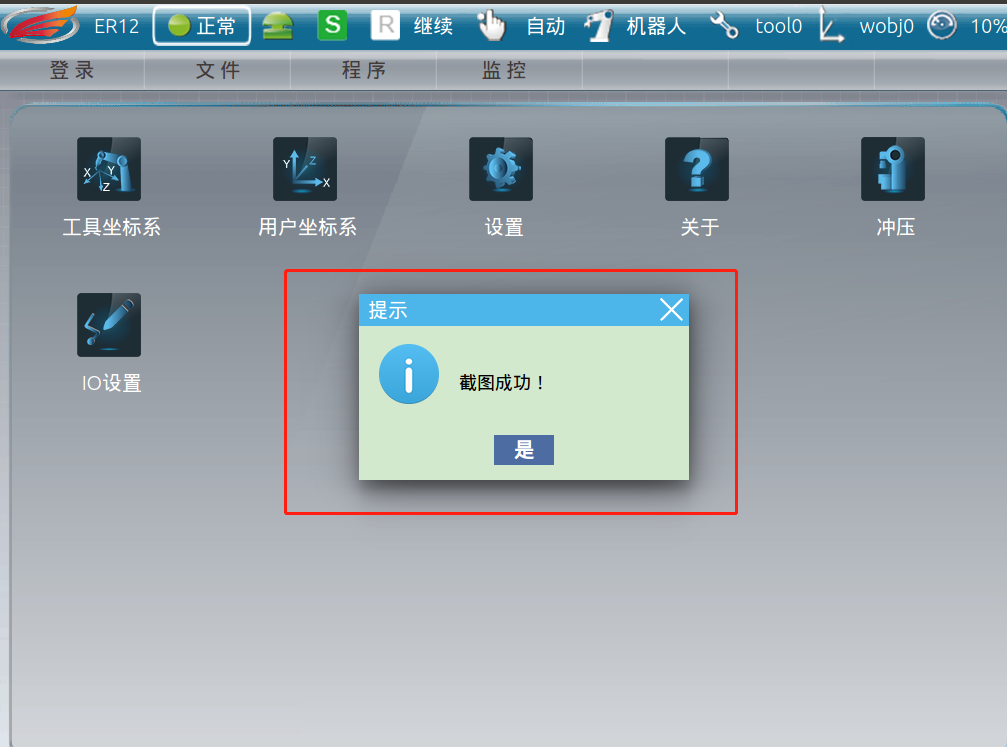
Task: Click the 10% speed gauge control
Action: click(967, 26)
